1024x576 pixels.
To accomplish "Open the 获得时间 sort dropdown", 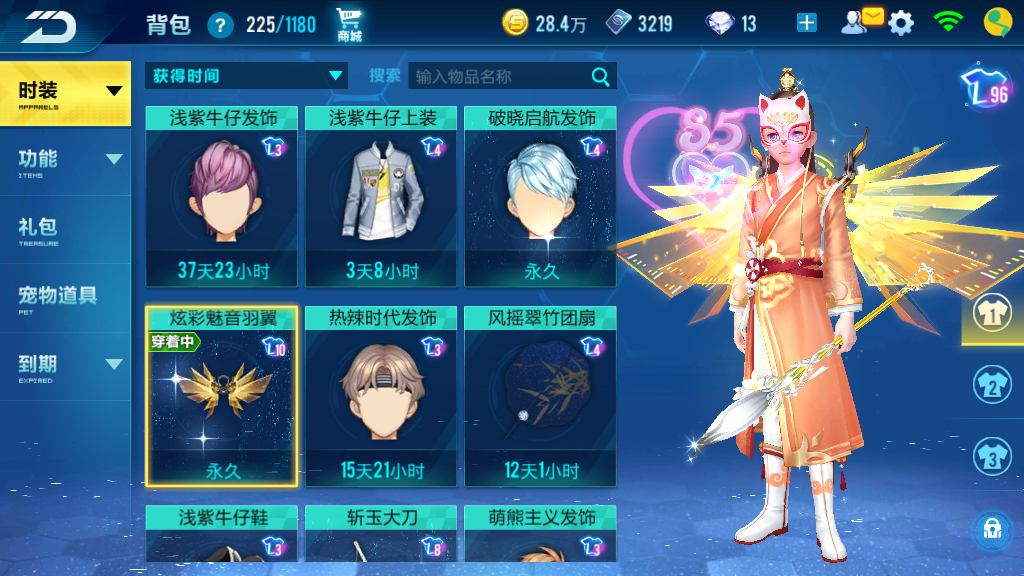I will (x=246, y=76).
